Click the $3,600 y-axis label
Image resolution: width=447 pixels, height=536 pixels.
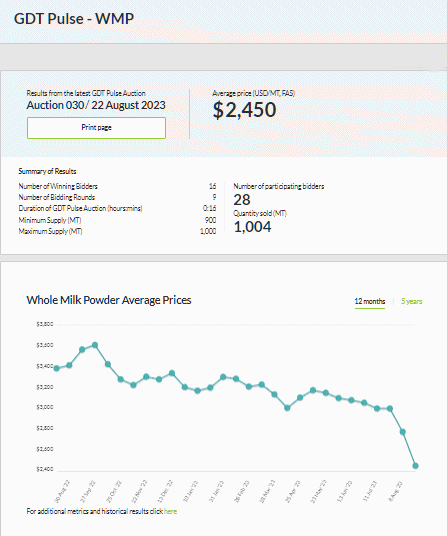45,345
